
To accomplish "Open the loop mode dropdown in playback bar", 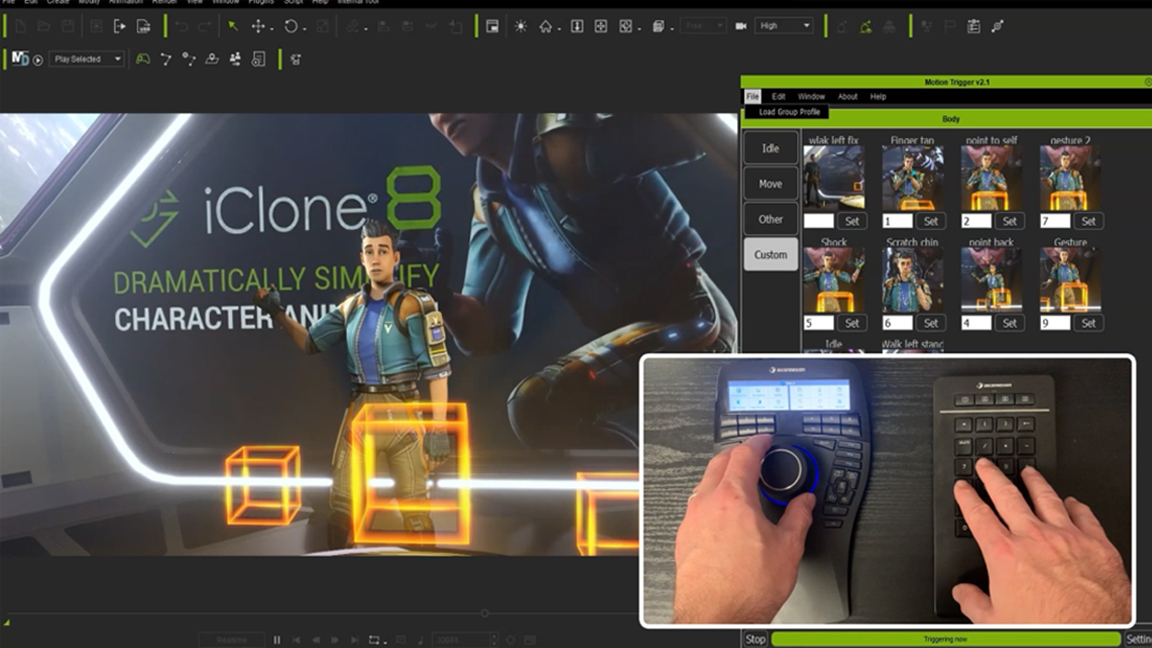I will click(x=385, y=642).
